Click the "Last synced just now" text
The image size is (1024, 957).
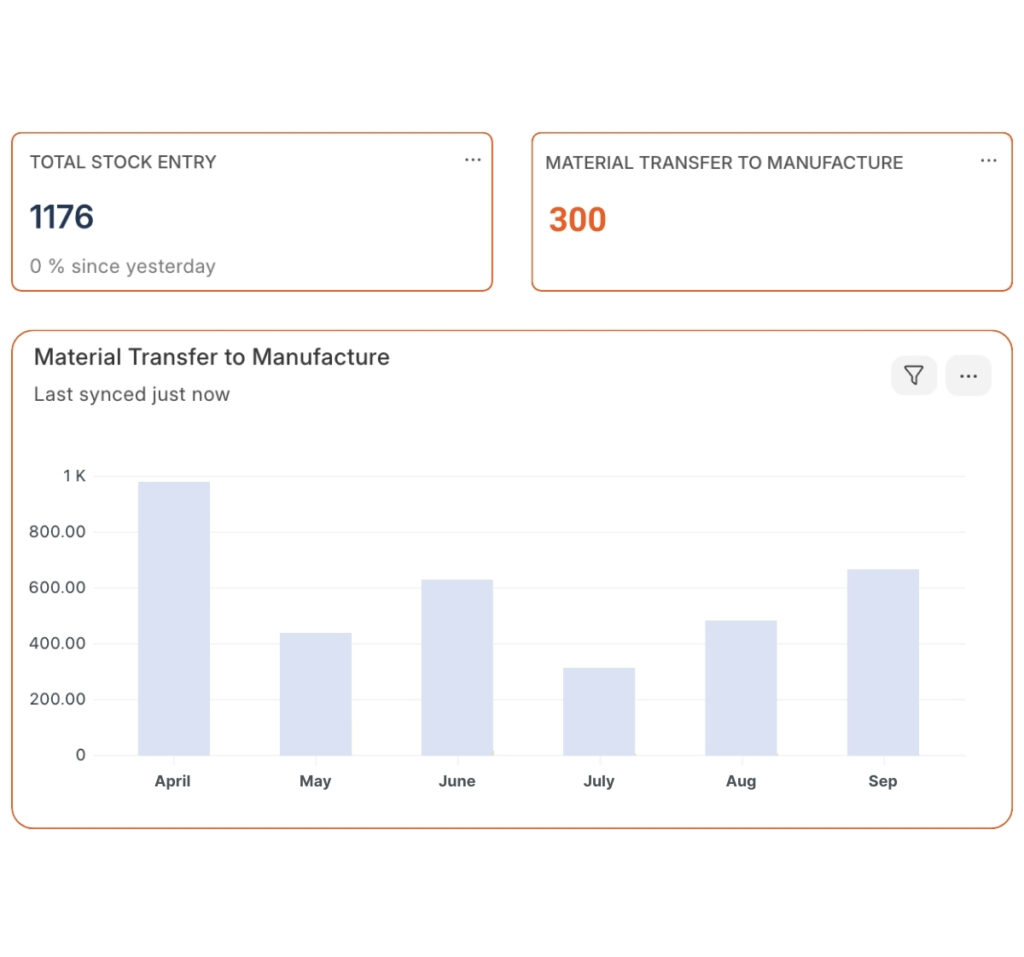[132, 395]
